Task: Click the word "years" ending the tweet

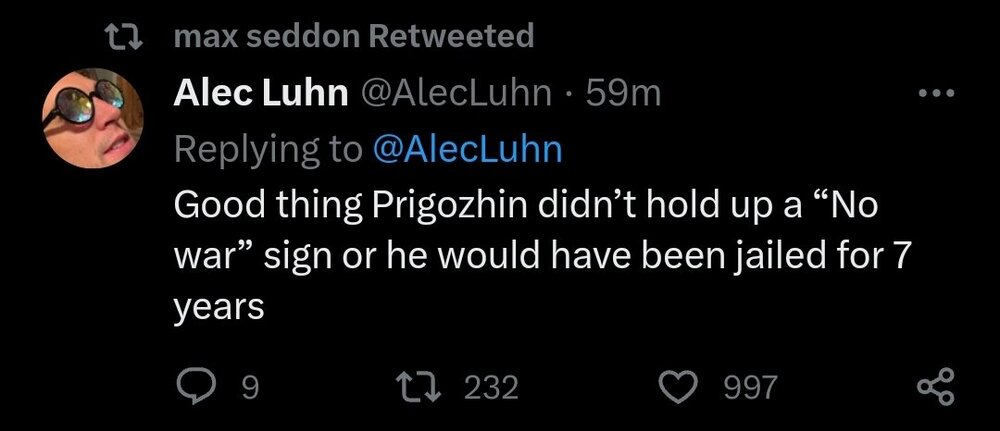Action: pyautogui.click(x=219, y=309)
